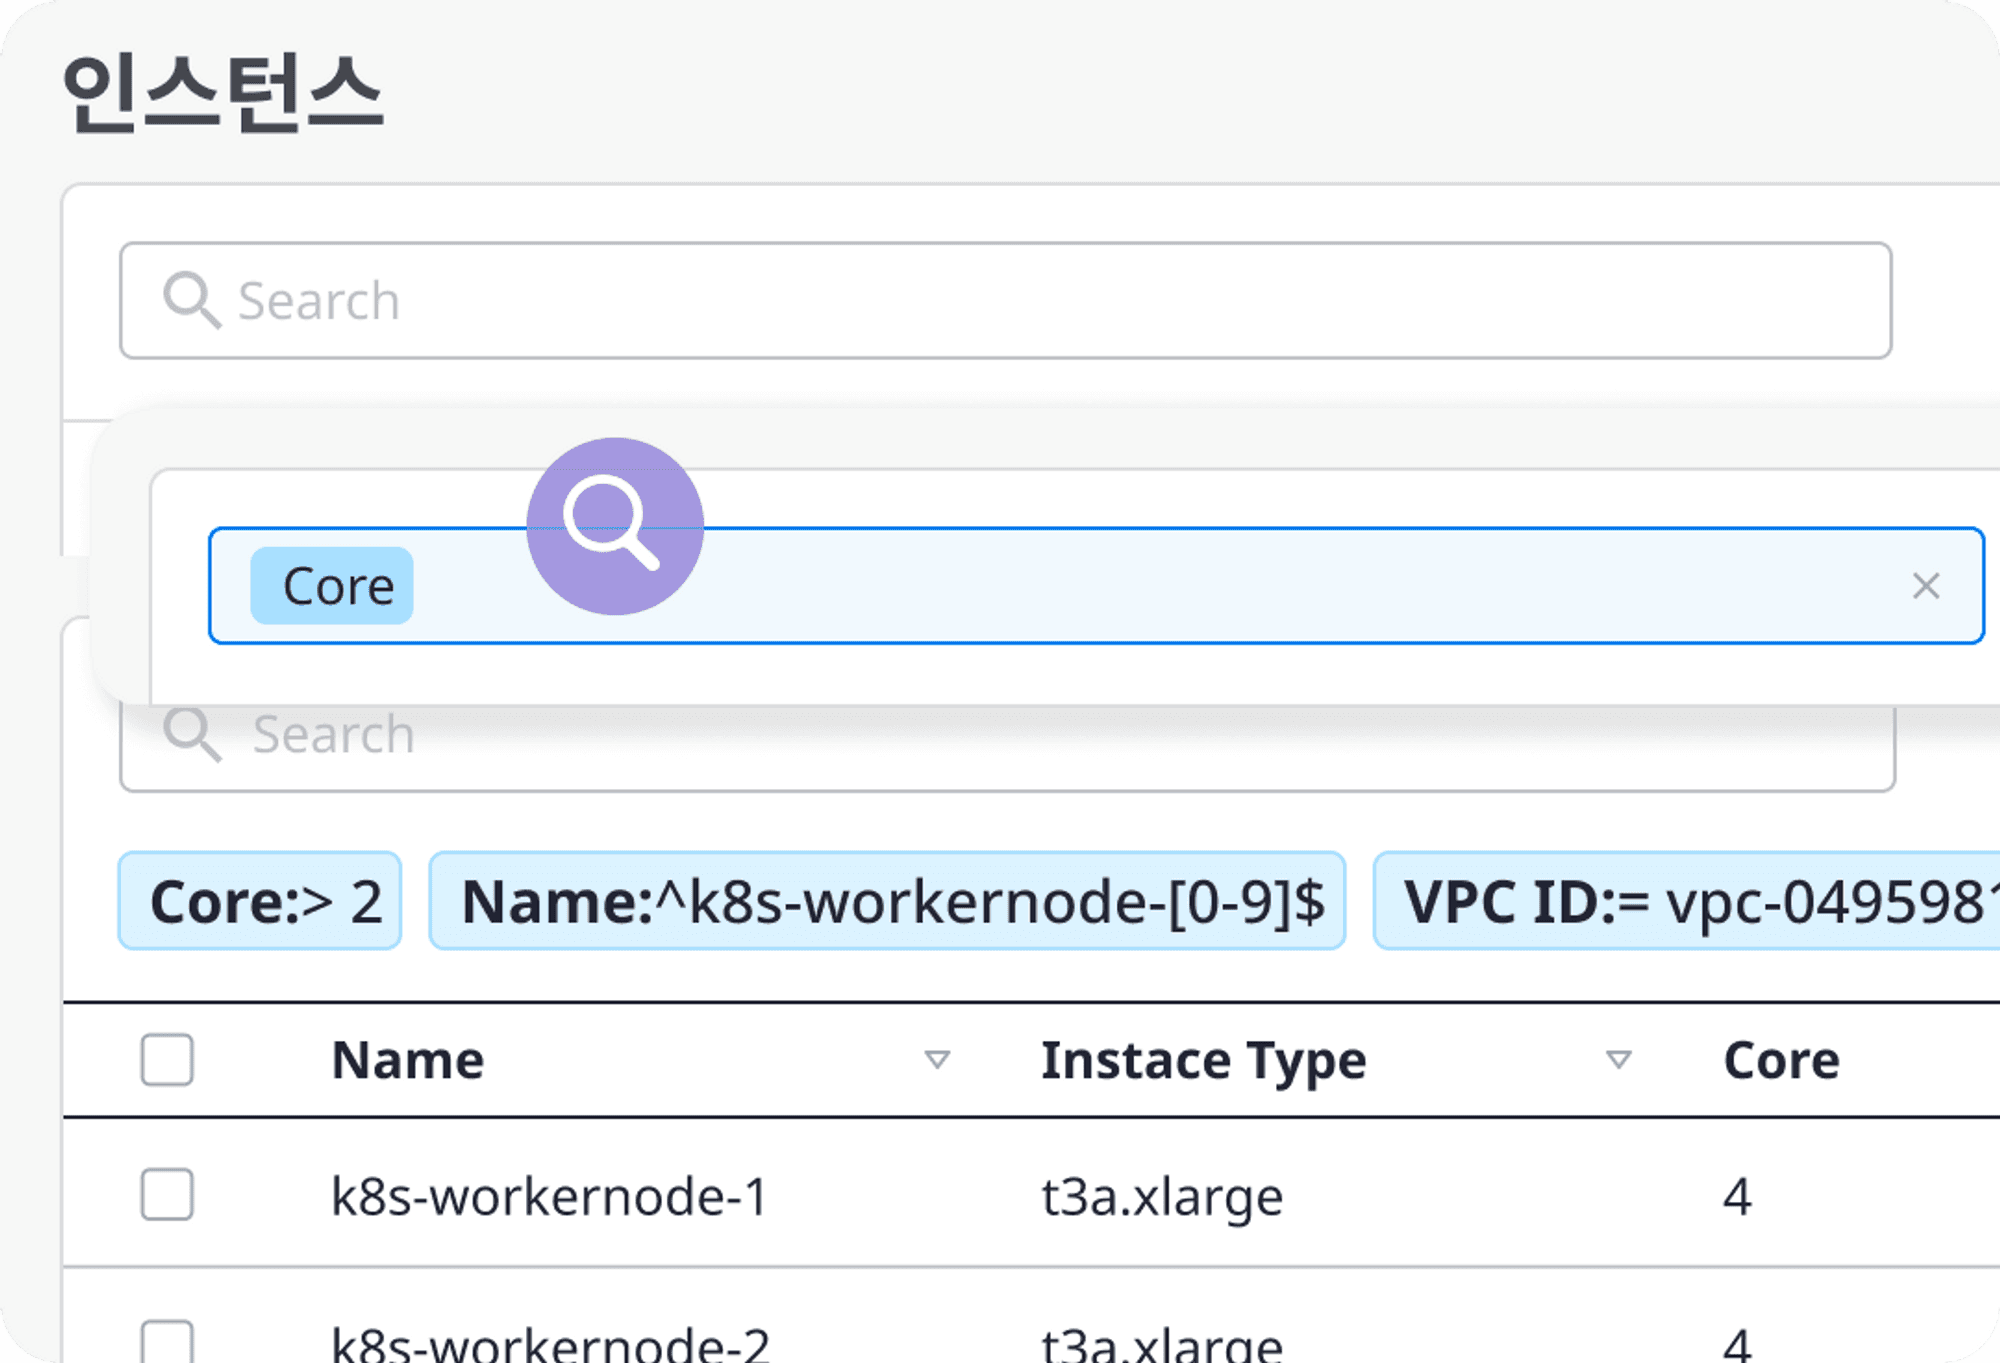The image size is (2000, 1363).
Task: Select the Core tag in the highlighted search field
Action: 332,586
